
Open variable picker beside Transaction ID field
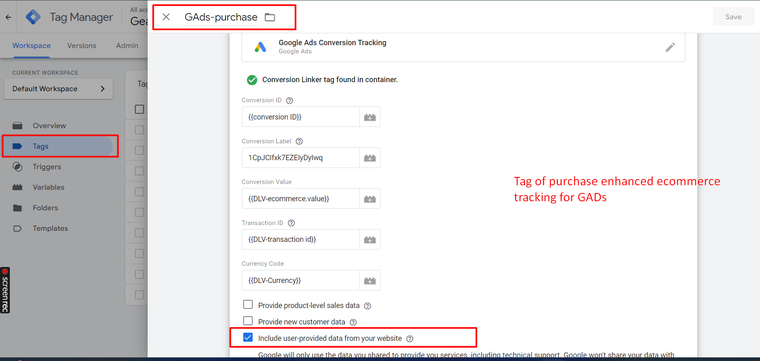click(370, 239)
